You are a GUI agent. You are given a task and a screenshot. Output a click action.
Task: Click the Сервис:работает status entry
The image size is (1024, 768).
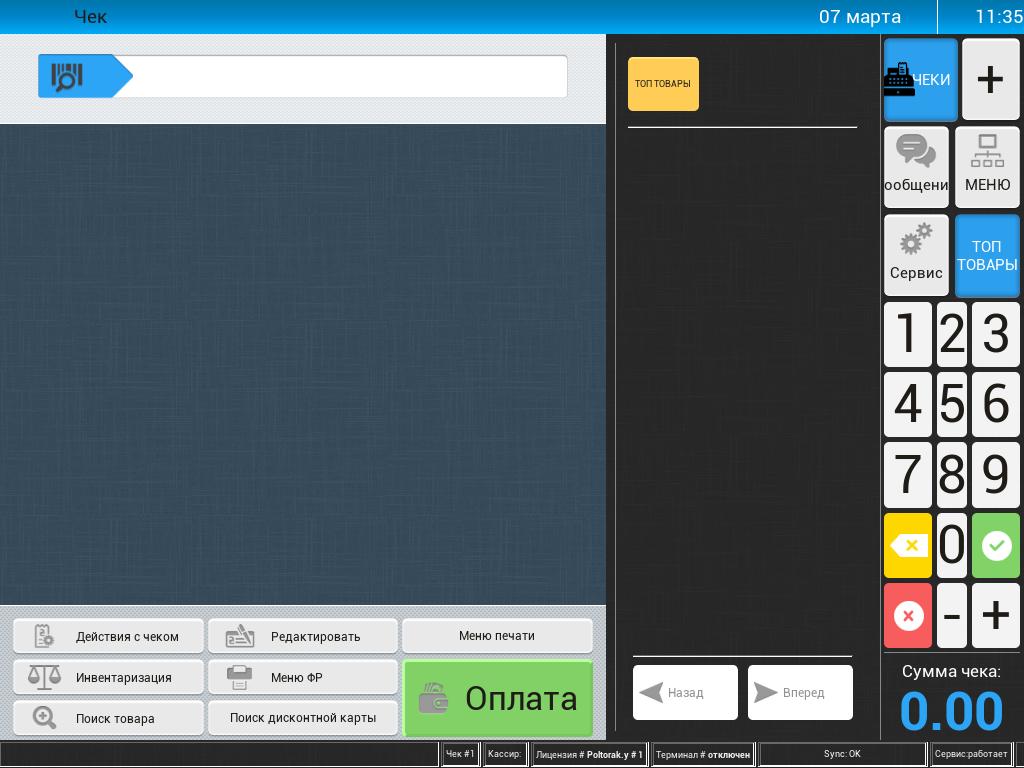point(971,754)
